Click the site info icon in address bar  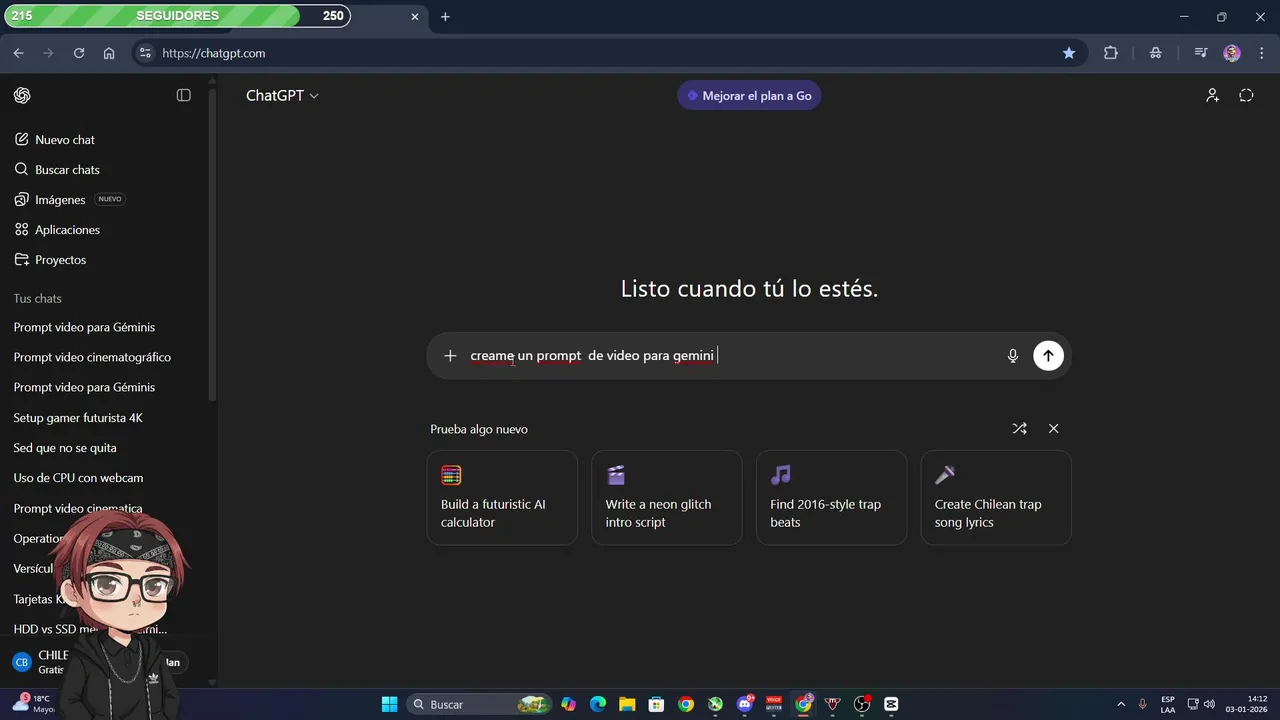pyautogui.click(x=145, y=53)
